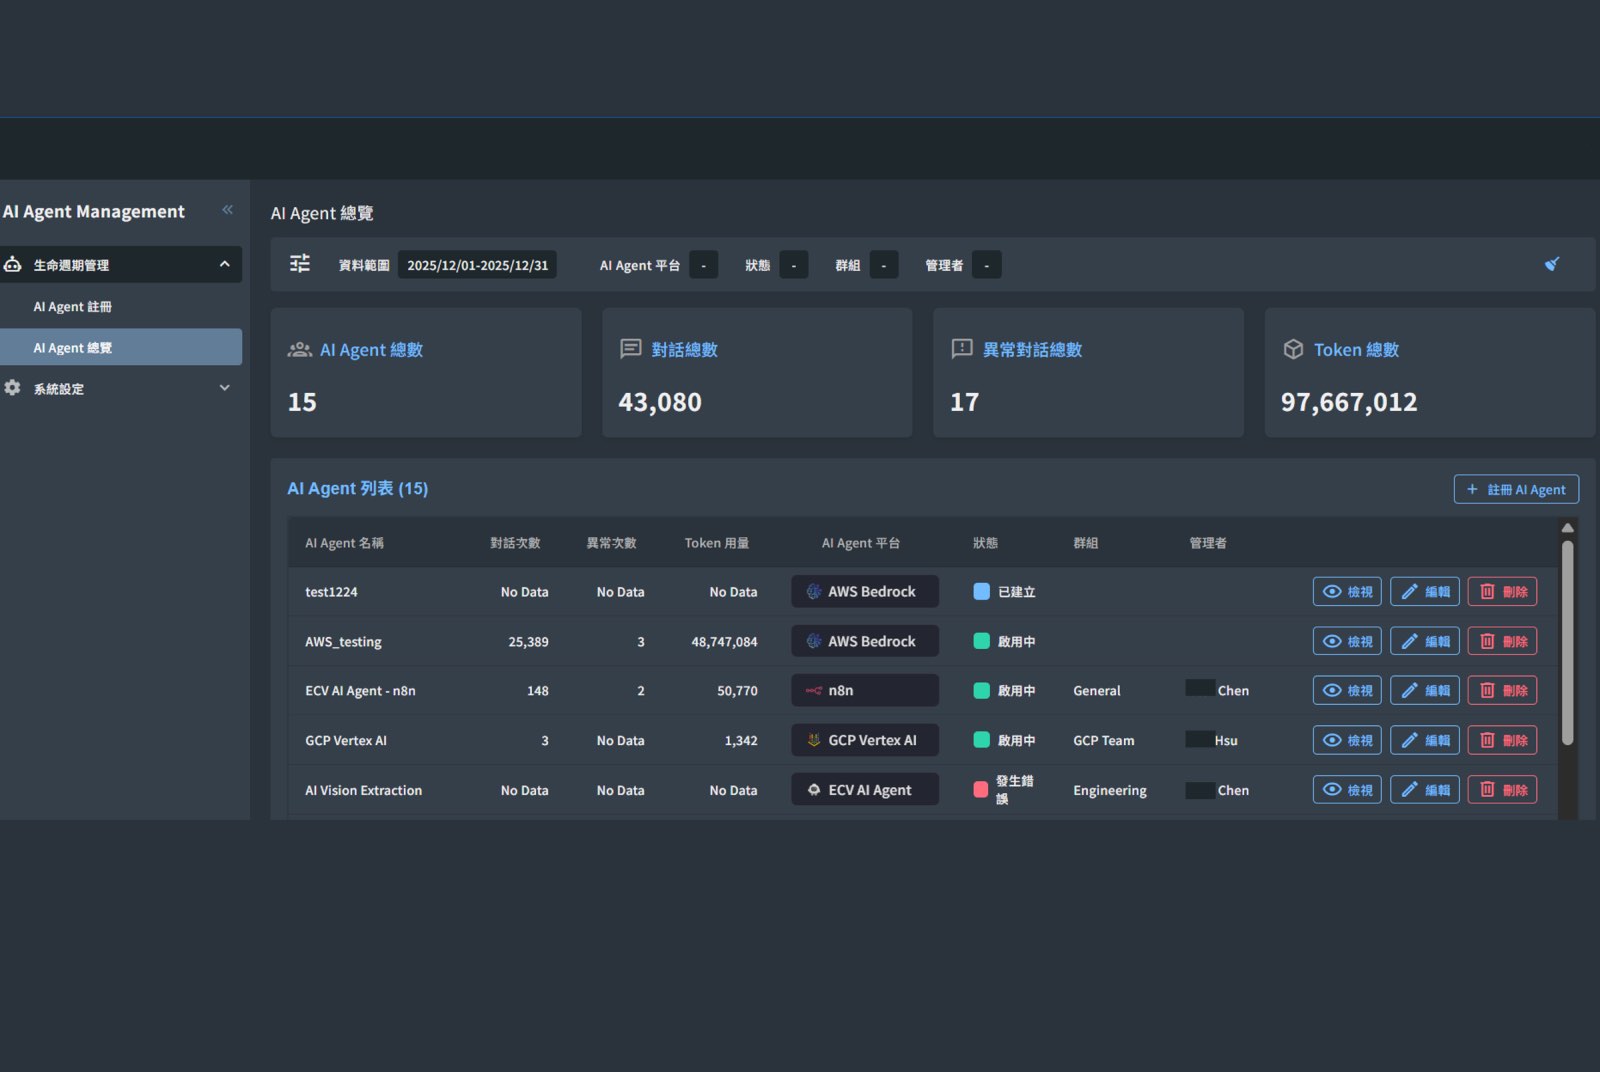The width and height of the screenshot is (1600, 1072).
Task: Click the table's vertical scrollbar
Action: click(1567, 642)
